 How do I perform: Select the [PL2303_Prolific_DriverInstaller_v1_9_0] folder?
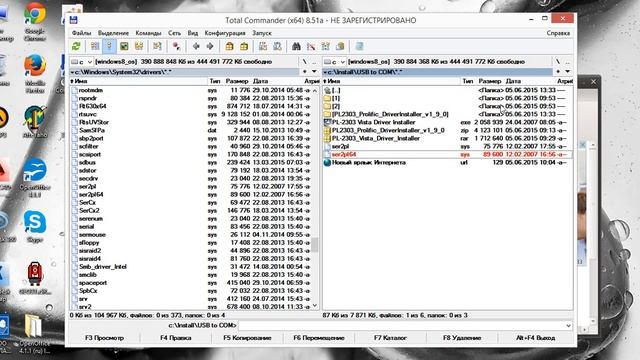pyautogui.click(x=447, y=114)
